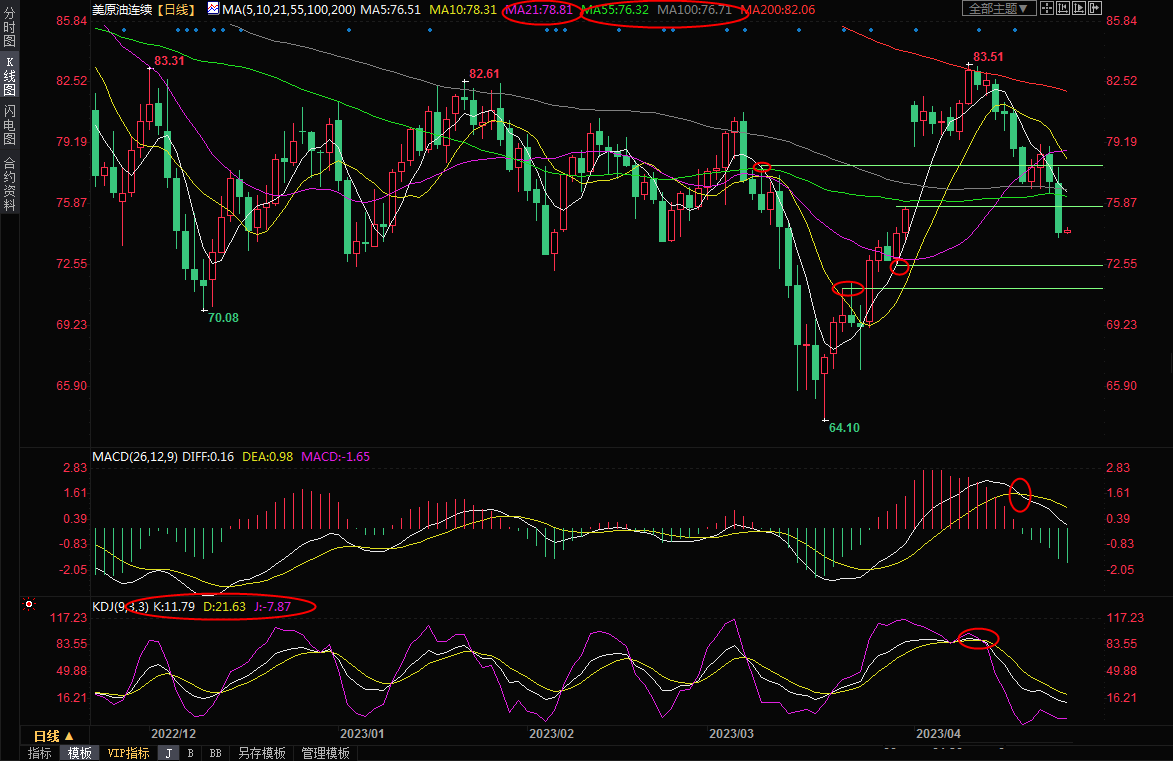Switch to 闪电图 view

point(10,124)
